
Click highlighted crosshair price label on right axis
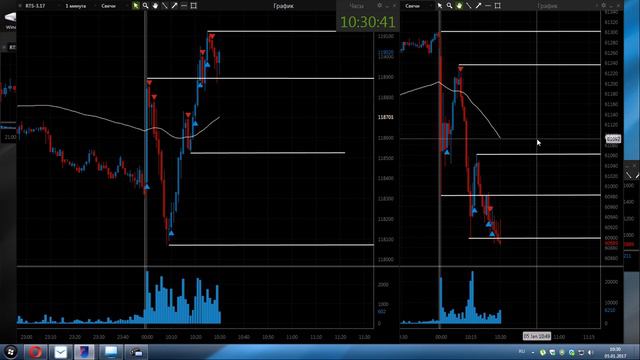(x=613, y=139)
